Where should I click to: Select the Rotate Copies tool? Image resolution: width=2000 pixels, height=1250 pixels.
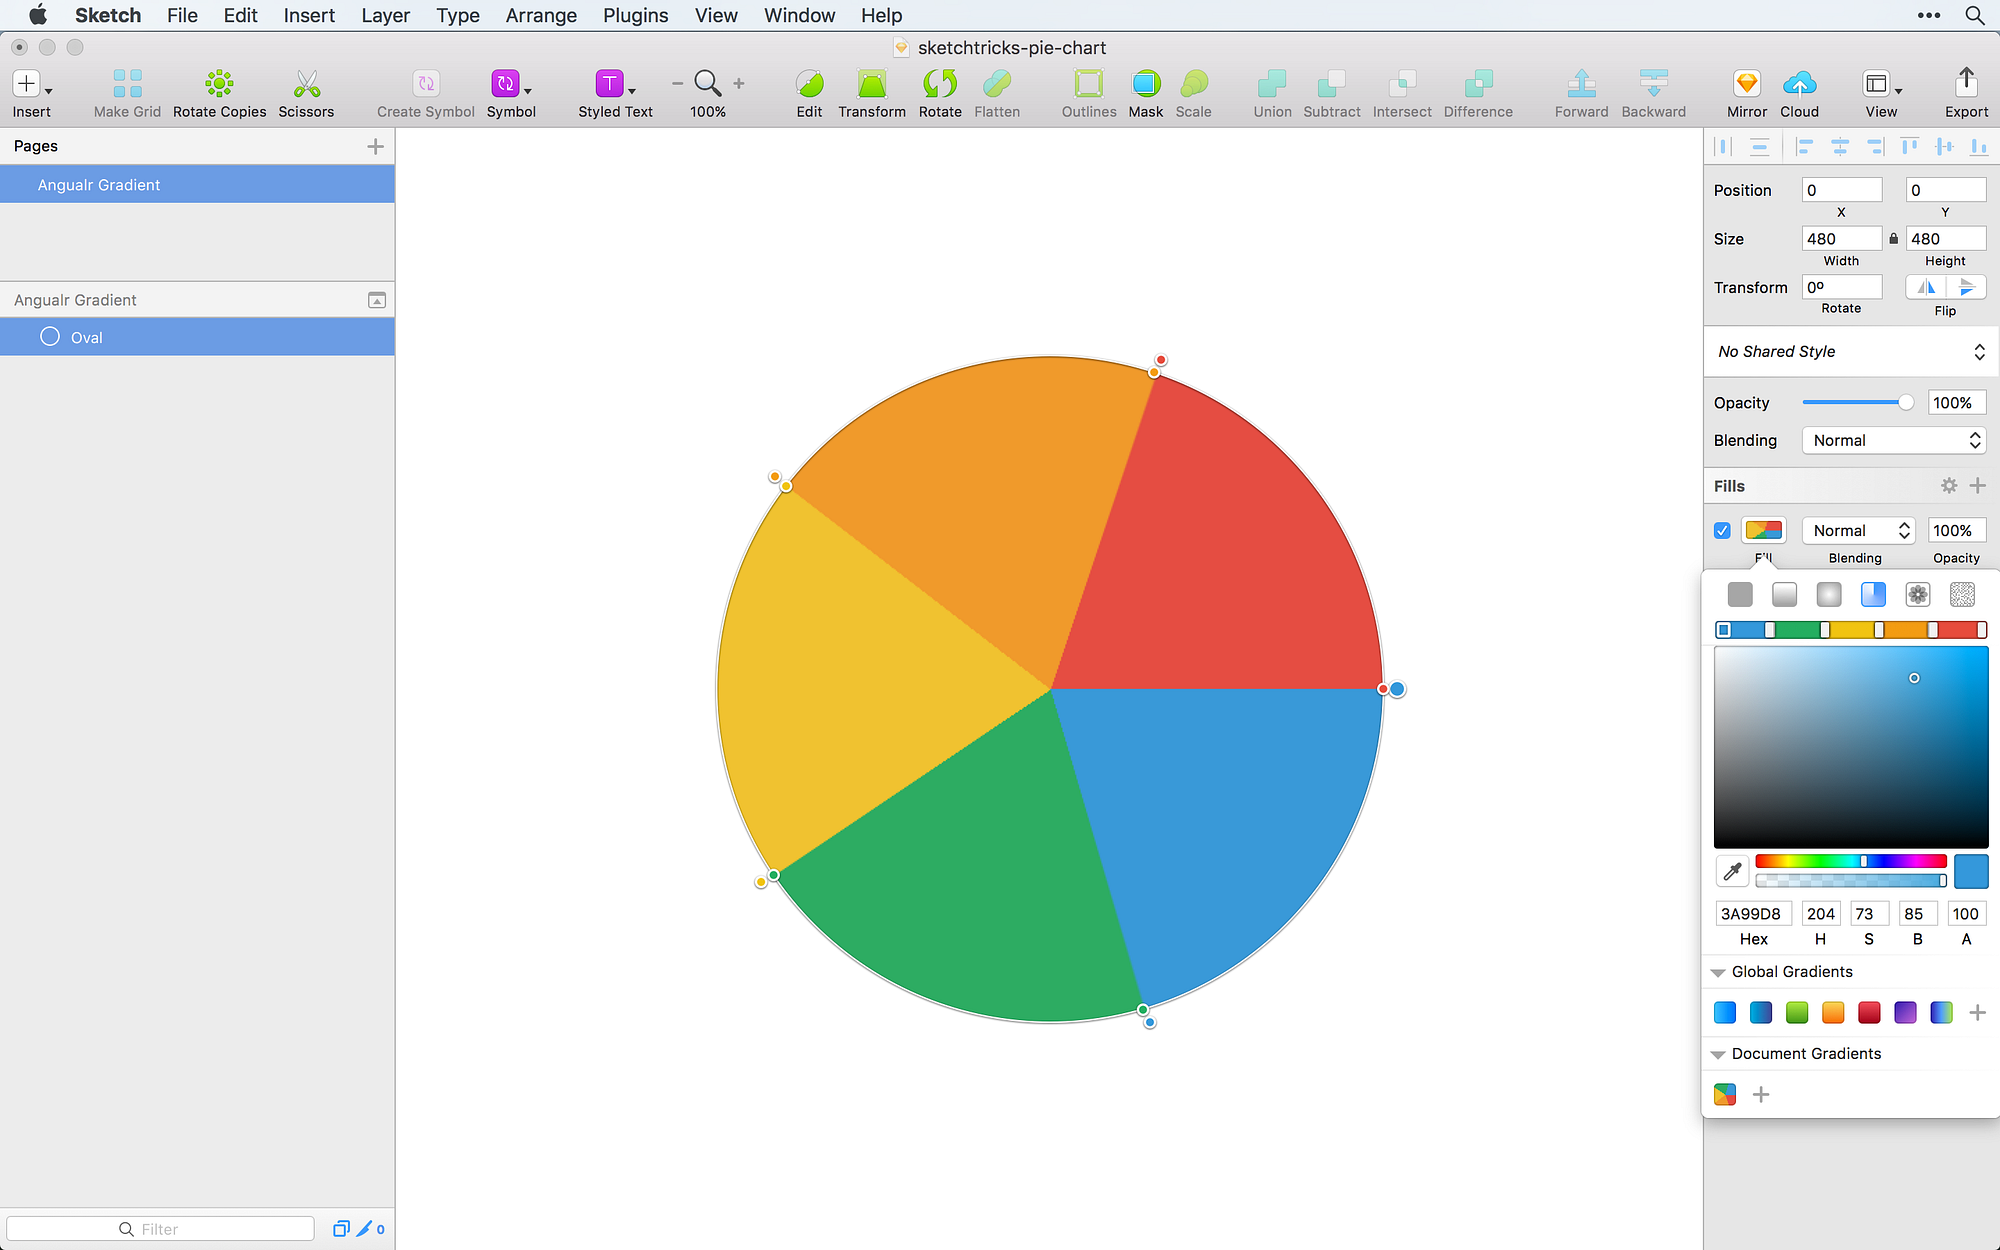pos(219,84)
